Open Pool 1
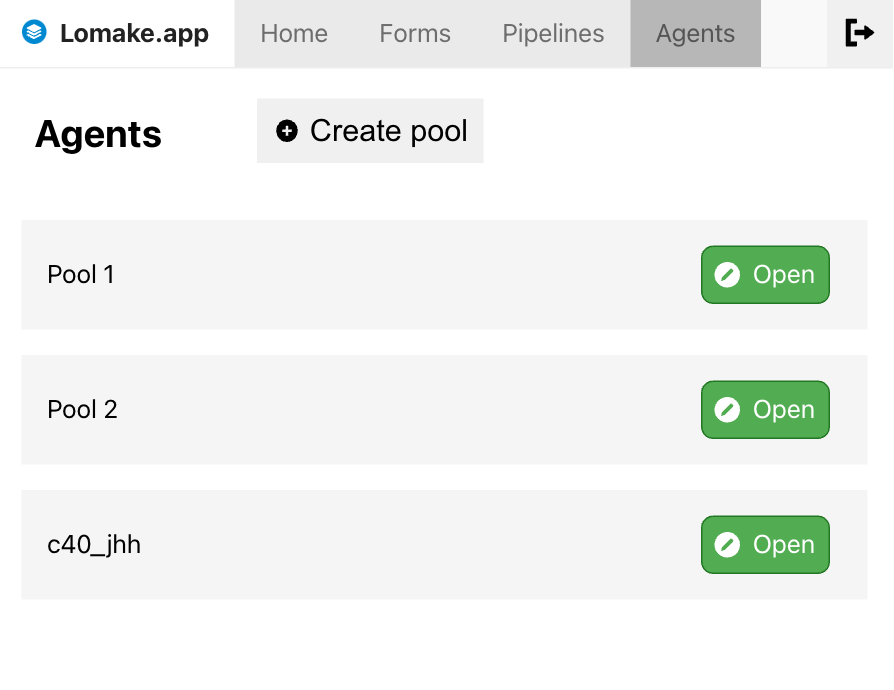The height and width of the screenshot is (690, 894). pos(765,275)
